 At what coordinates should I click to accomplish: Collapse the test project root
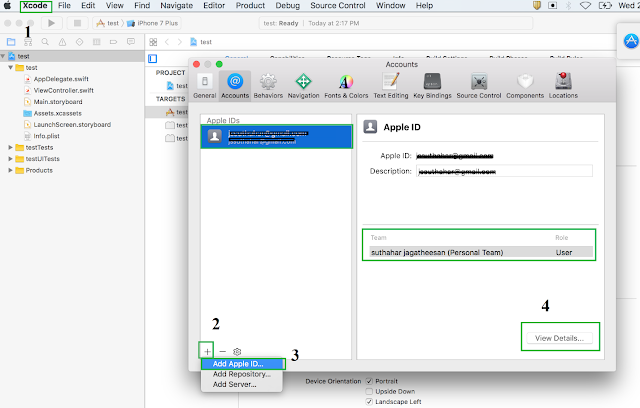3,56
